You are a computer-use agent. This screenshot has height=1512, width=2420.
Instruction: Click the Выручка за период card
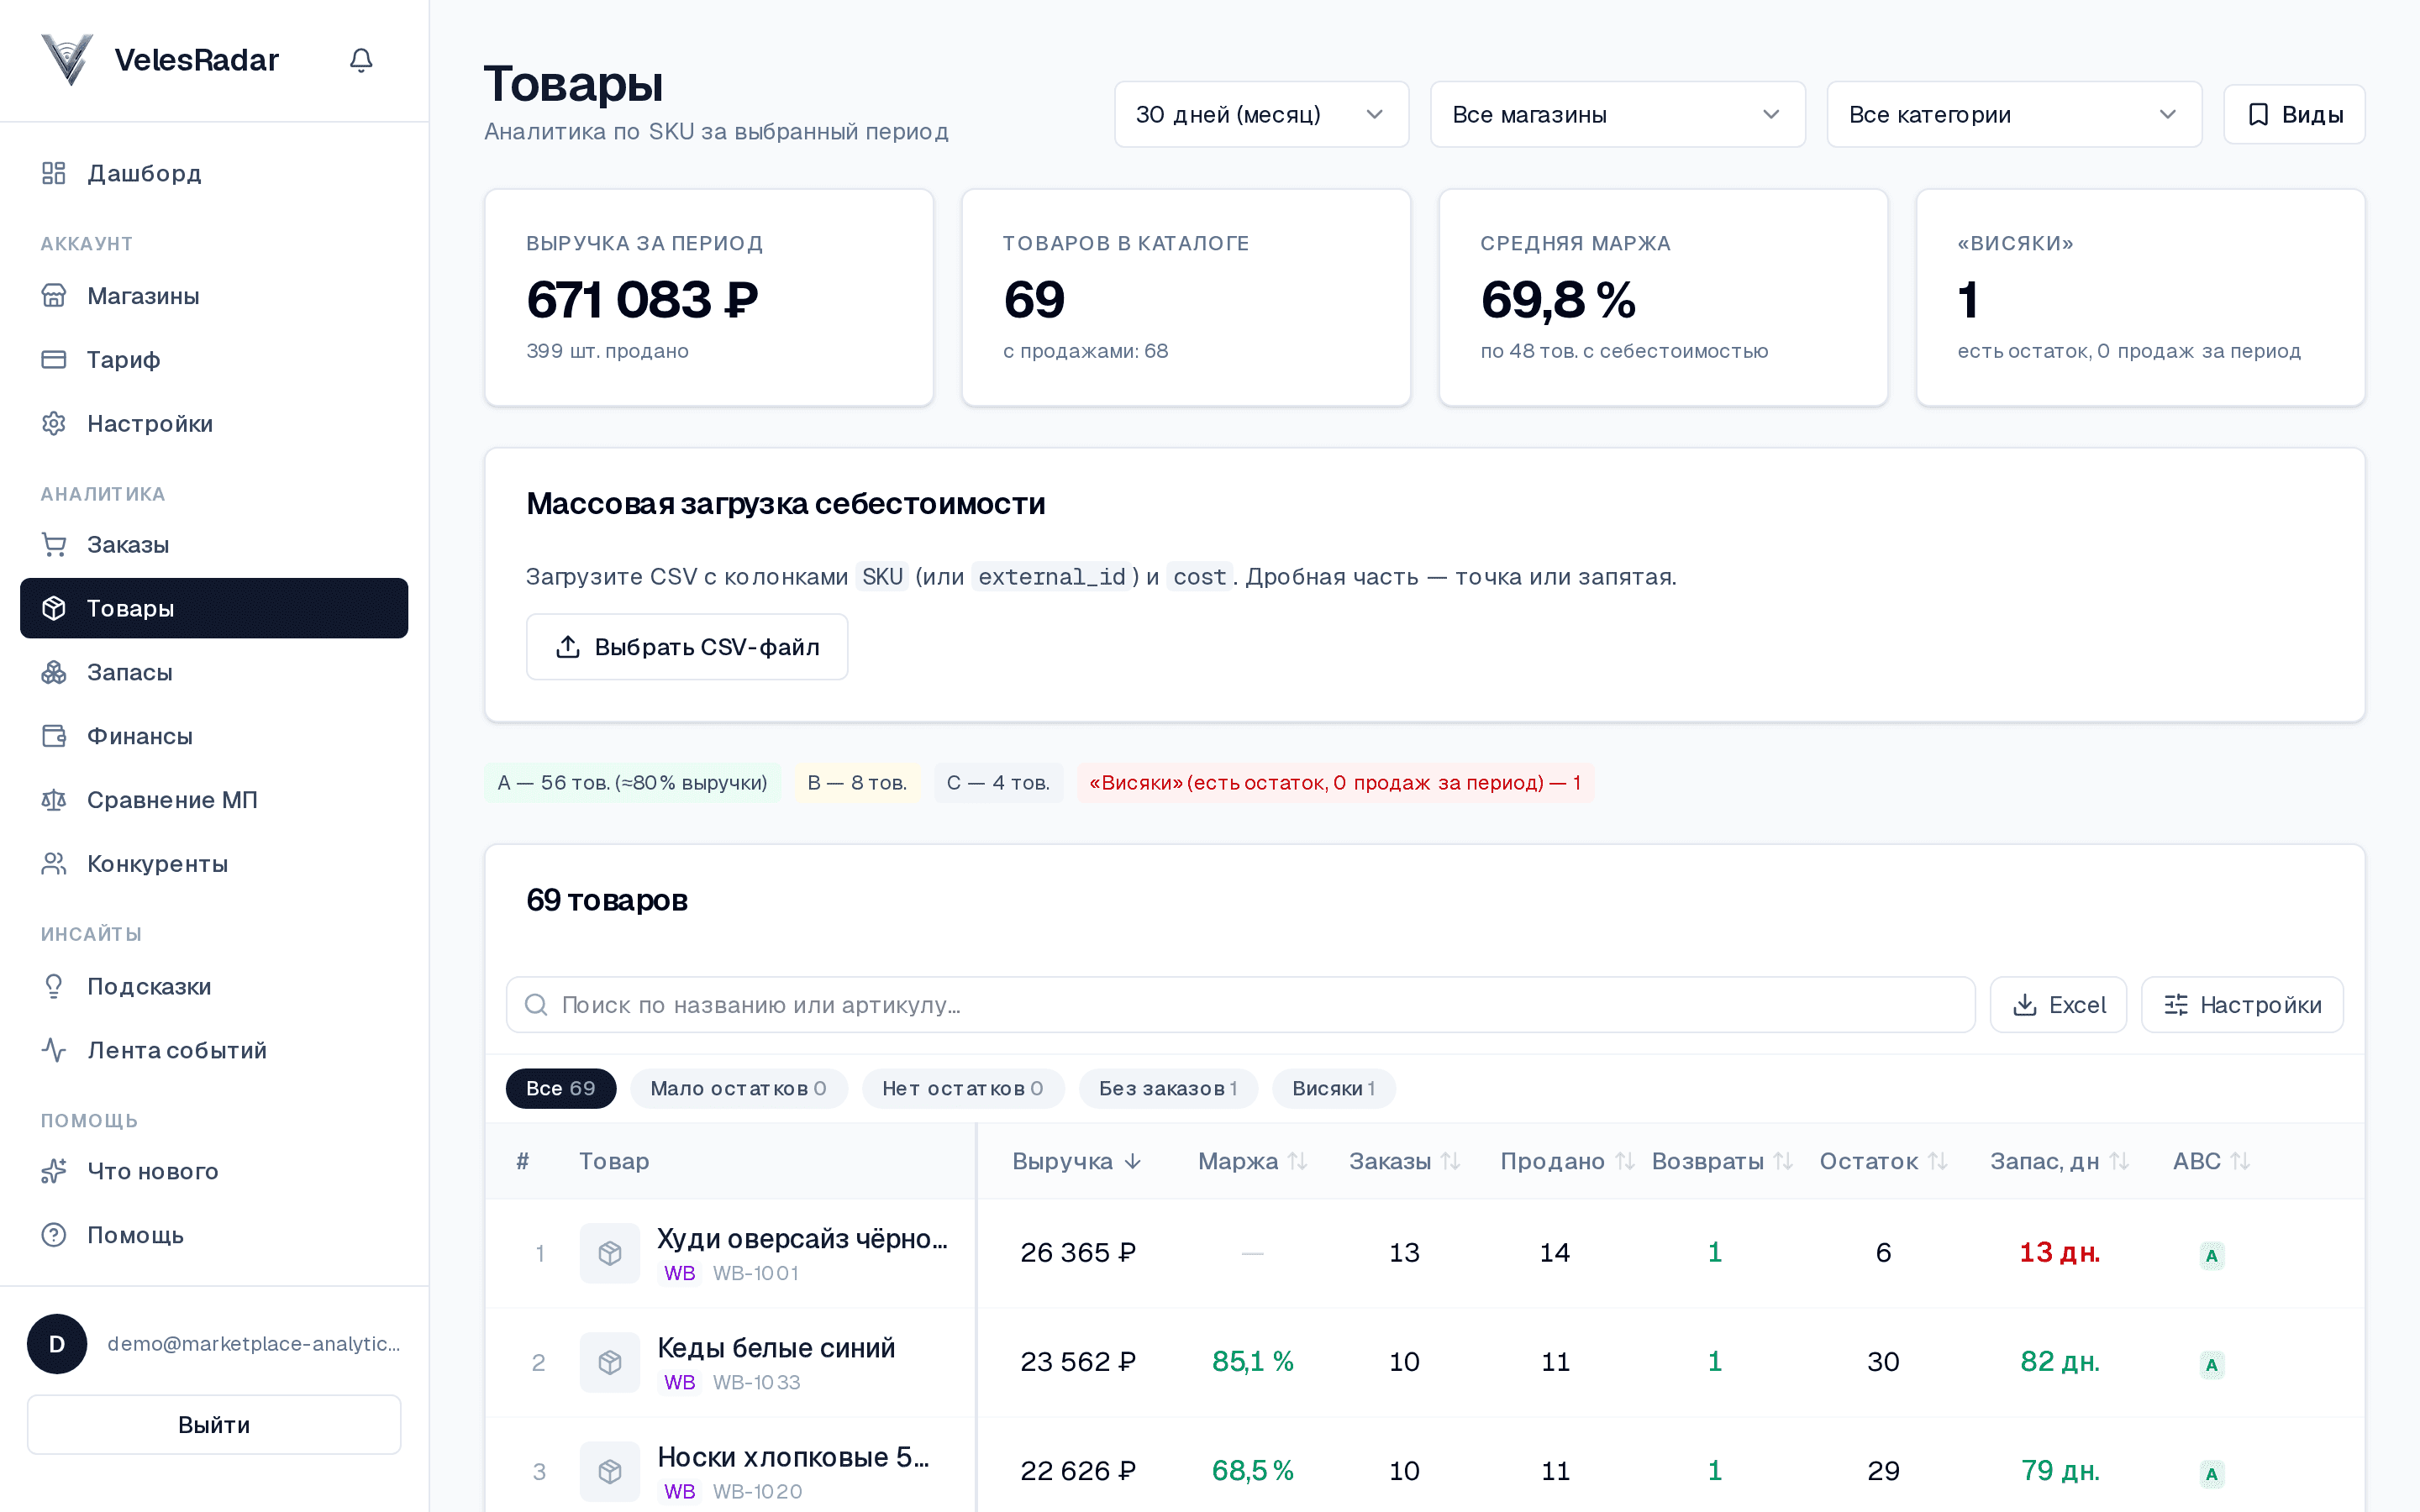point(709,298)
